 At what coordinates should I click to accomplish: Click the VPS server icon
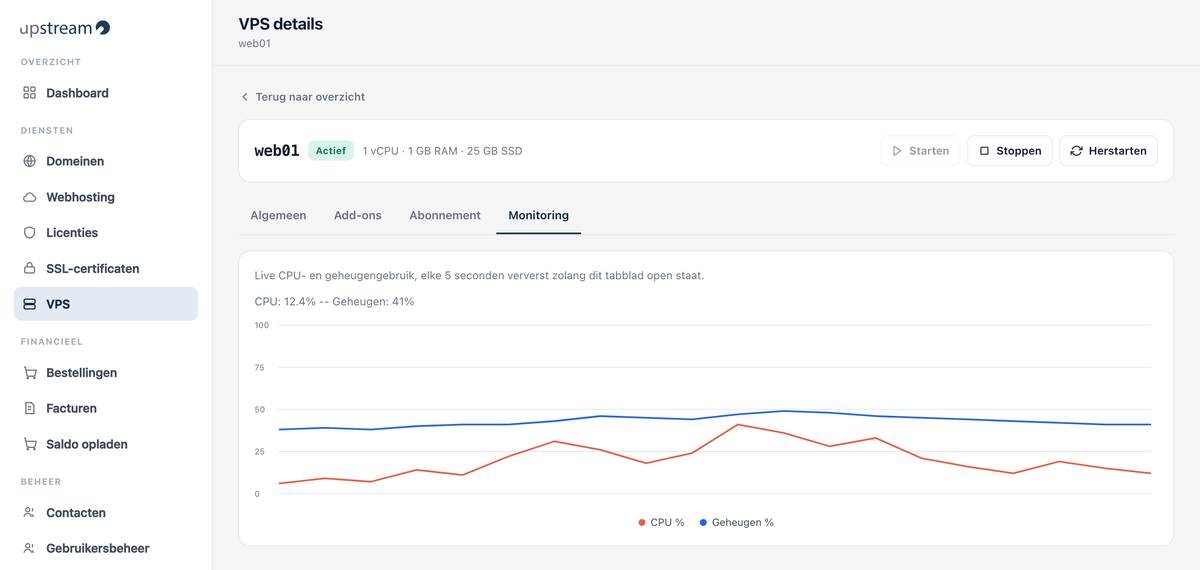pyautogui.click(x=29, y=304)
